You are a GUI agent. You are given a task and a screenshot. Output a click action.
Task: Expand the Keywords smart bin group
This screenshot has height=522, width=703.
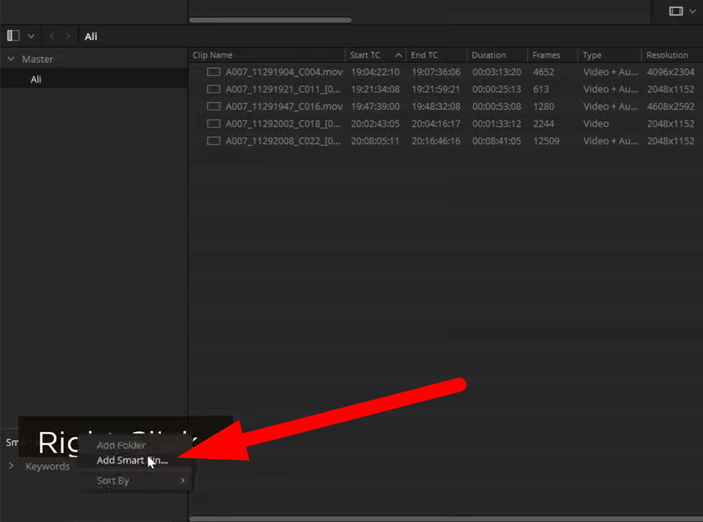pos(11,466)
